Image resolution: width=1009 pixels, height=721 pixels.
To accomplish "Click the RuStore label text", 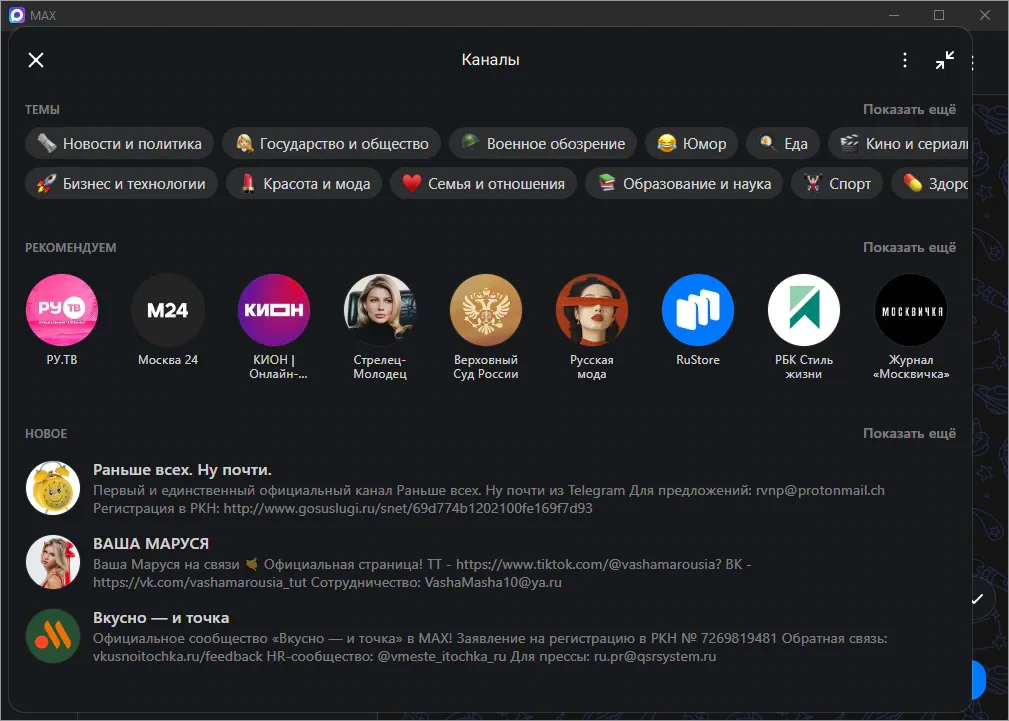I will click(698, 360).
